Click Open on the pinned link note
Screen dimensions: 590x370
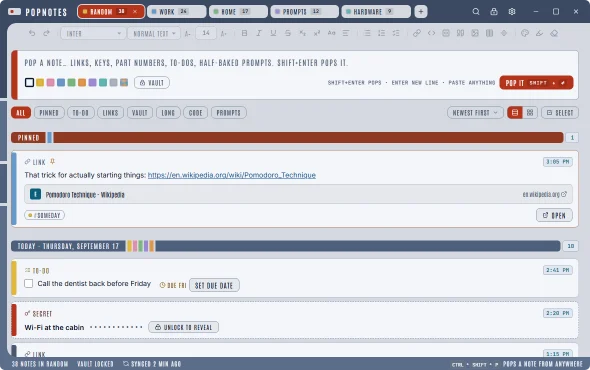coord(554,215)
